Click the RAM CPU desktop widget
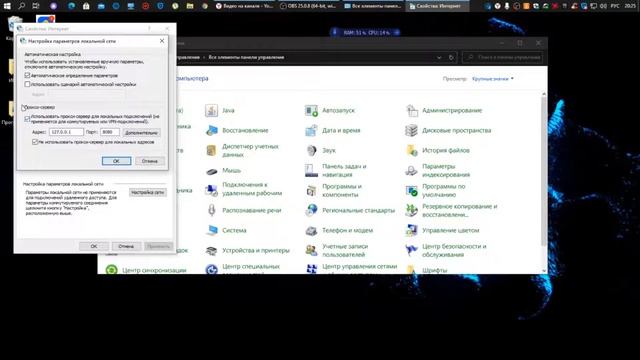 [x=365, y=32]
